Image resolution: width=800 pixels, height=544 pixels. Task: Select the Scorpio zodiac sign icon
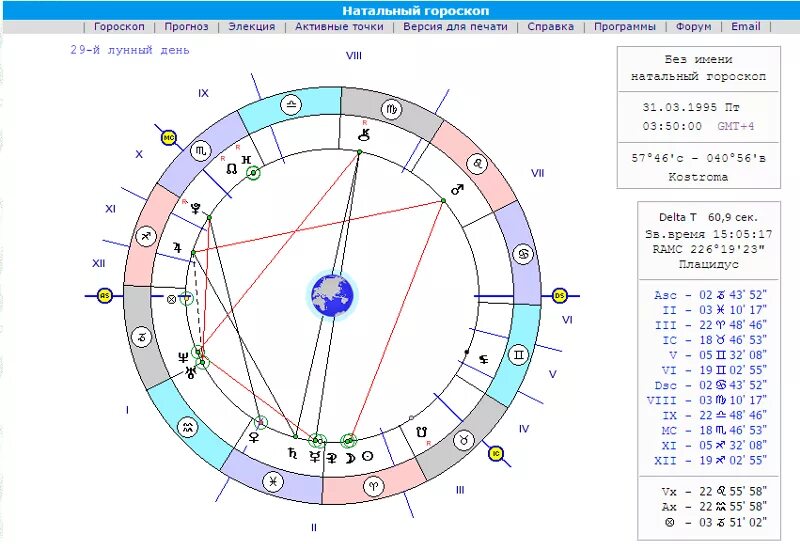(201, 151)
